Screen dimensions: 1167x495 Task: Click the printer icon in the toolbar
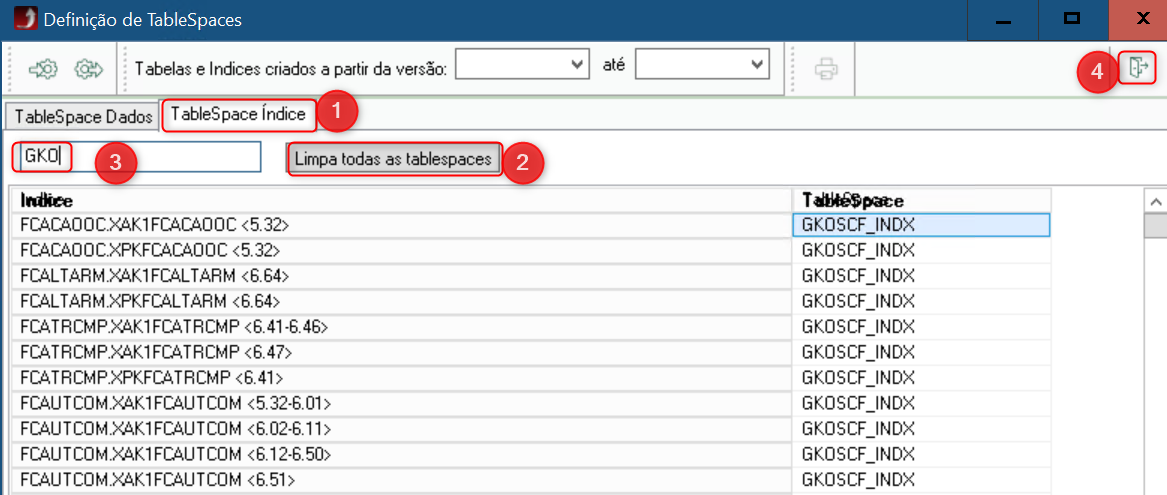point(826,70)
